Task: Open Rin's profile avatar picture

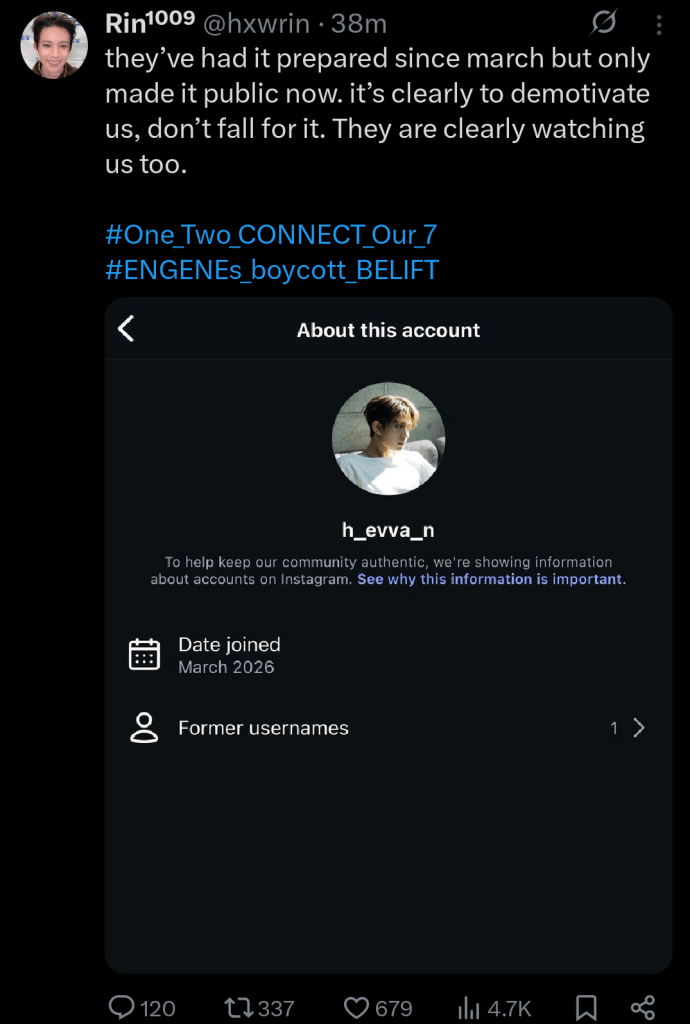Action: pos(54,45)
